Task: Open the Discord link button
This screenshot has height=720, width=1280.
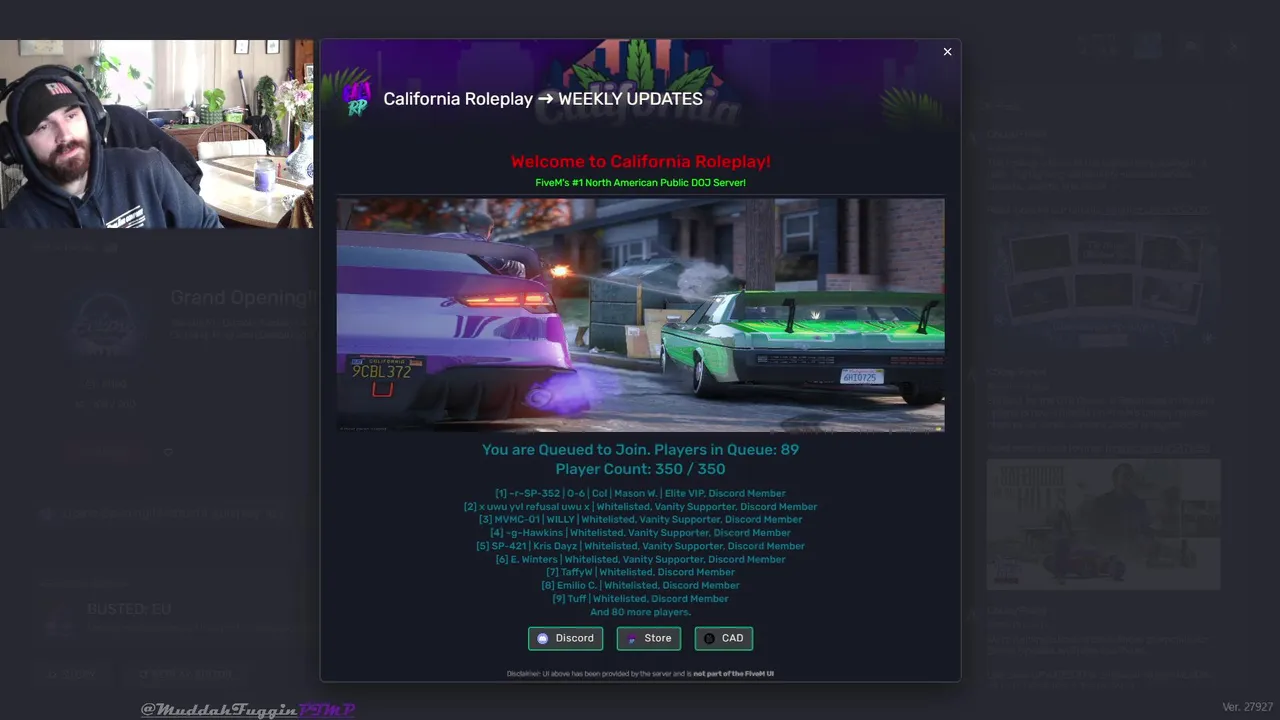Action: [565, 638]
